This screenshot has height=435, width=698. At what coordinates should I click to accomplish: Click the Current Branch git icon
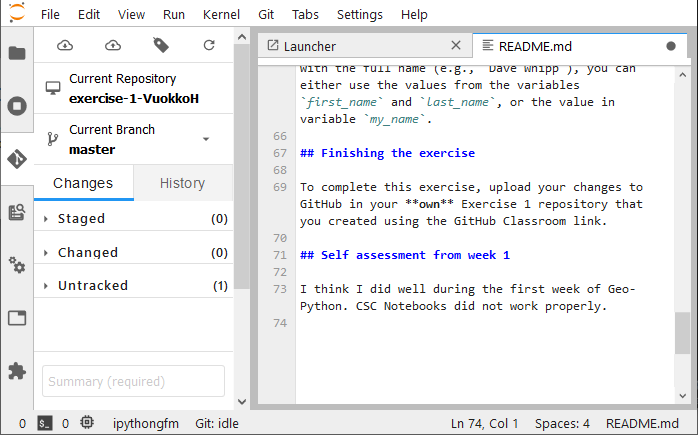pos(53,139)
